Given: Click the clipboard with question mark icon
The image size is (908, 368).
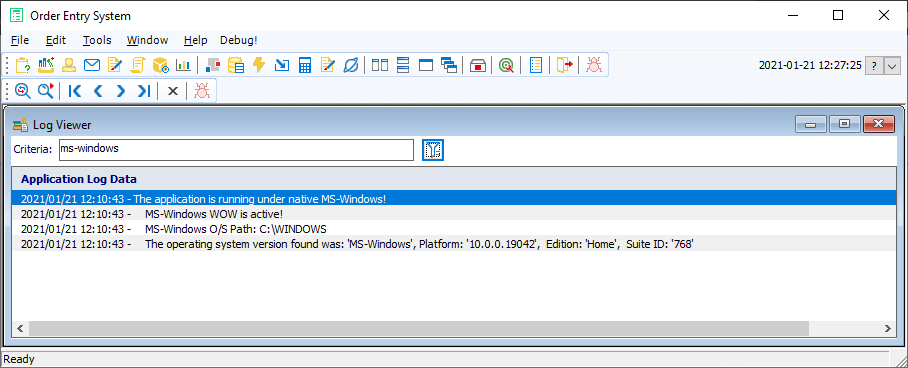Looking at the screenshot, I should point(22,65).
